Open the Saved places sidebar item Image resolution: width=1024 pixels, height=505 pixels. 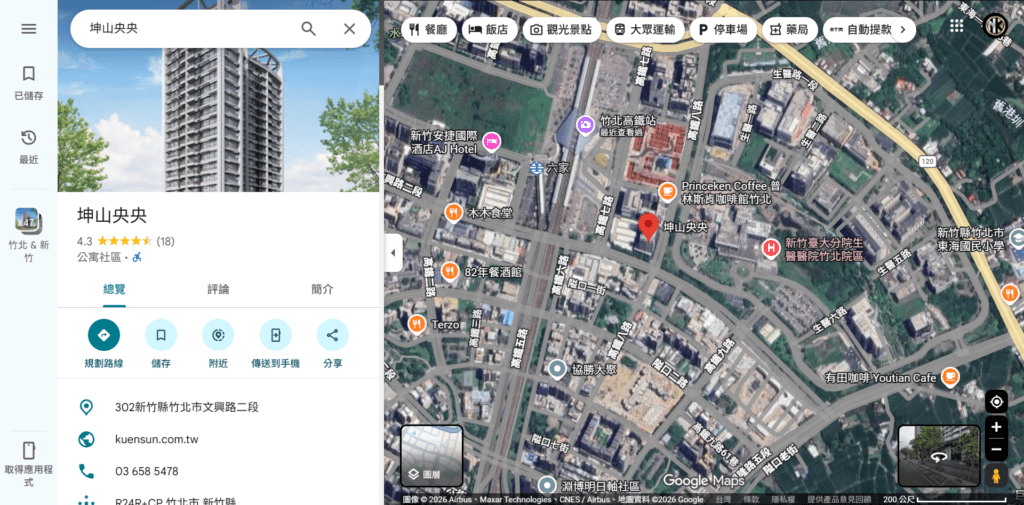point(29,83)
